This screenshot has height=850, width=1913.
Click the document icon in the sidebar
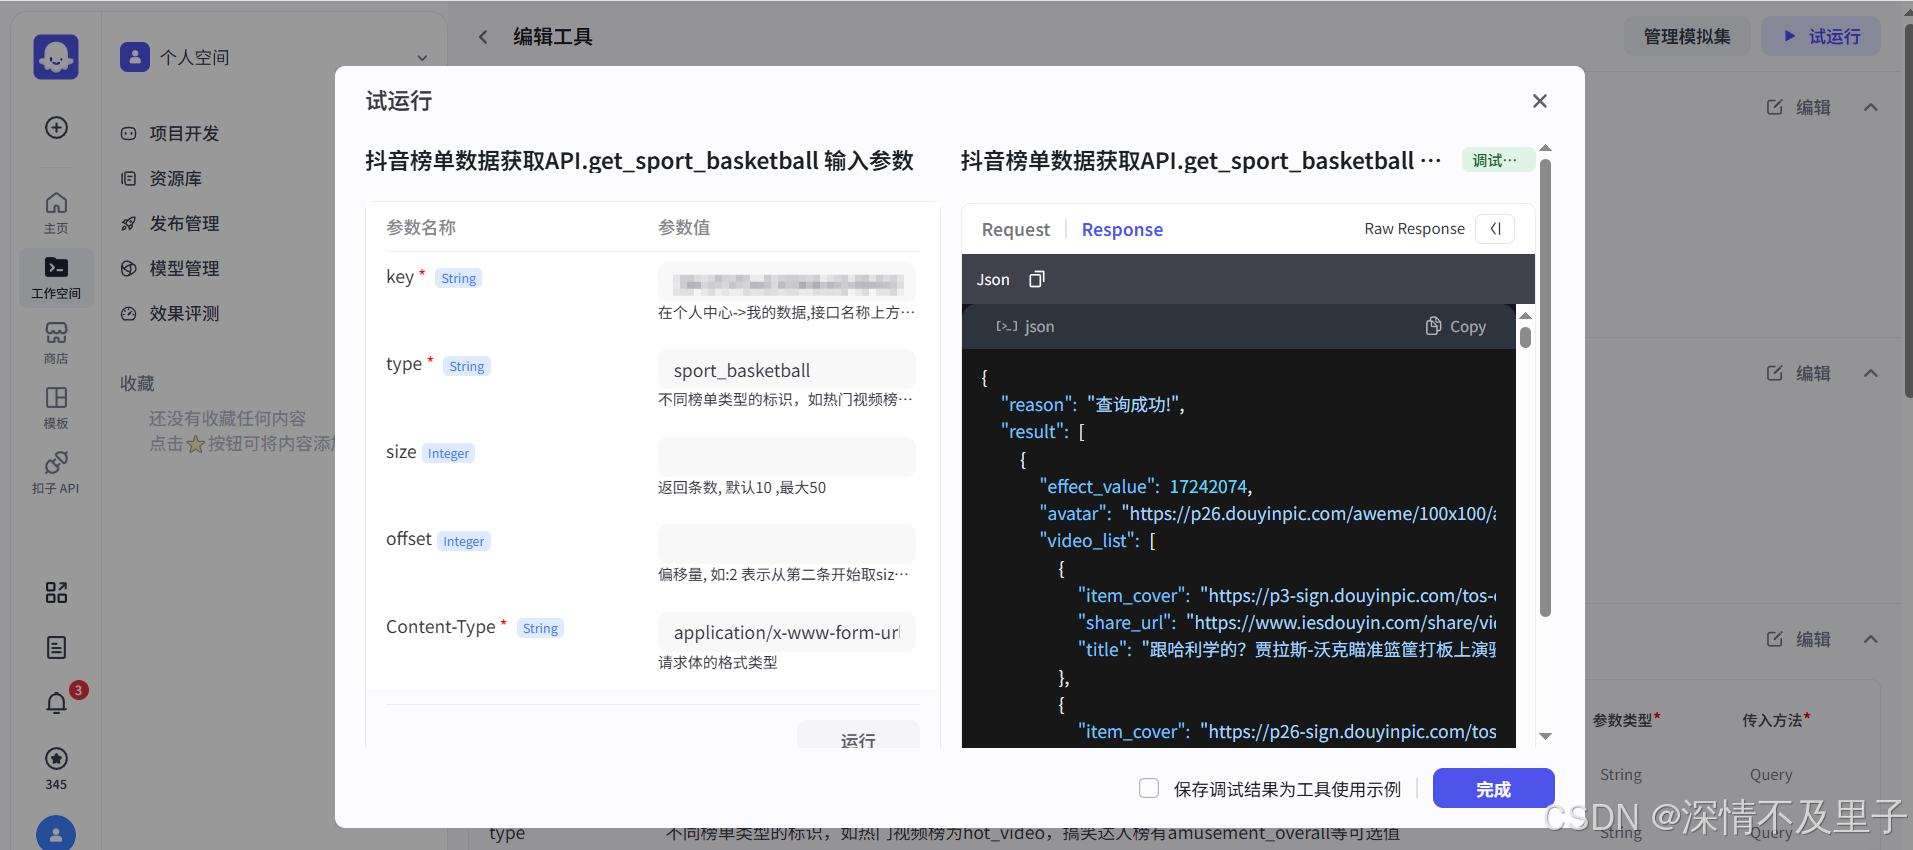click(56, 647)
